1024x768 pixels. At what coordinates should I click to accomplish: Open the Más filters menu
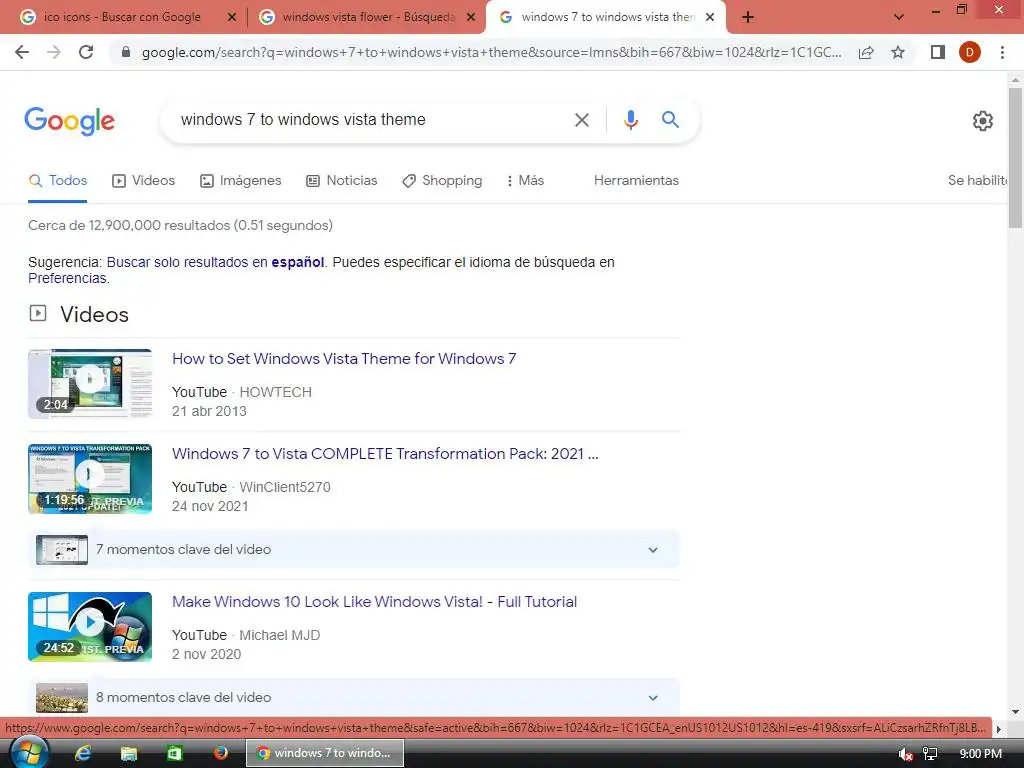click(526, 180)
